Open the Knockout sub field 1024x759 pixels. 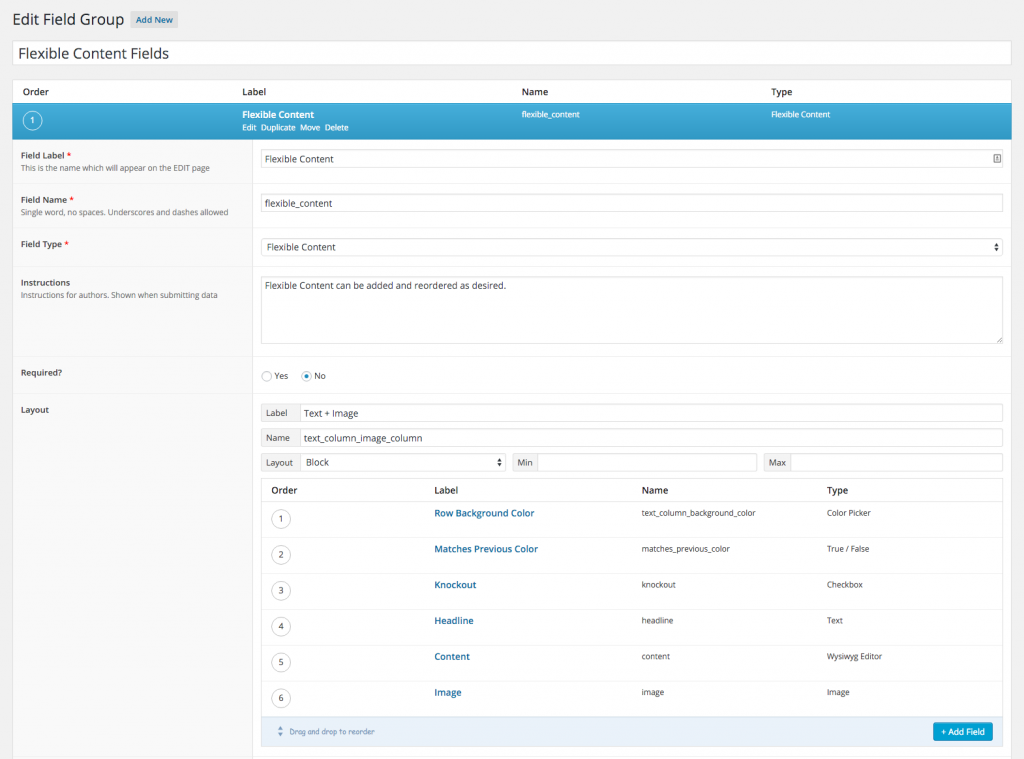point(455,585)
